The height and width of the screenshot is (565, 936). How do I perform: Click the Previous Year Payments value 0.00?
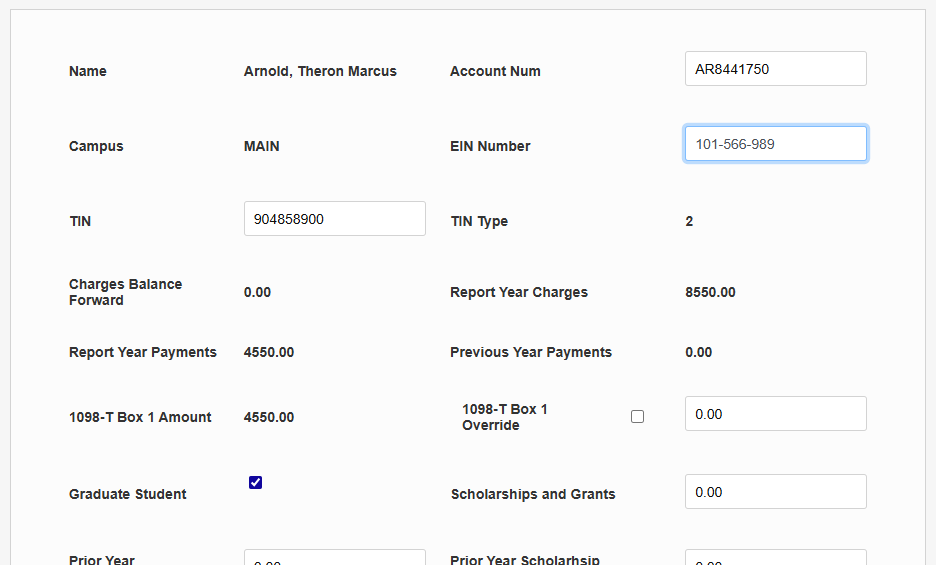coord(698,352)
